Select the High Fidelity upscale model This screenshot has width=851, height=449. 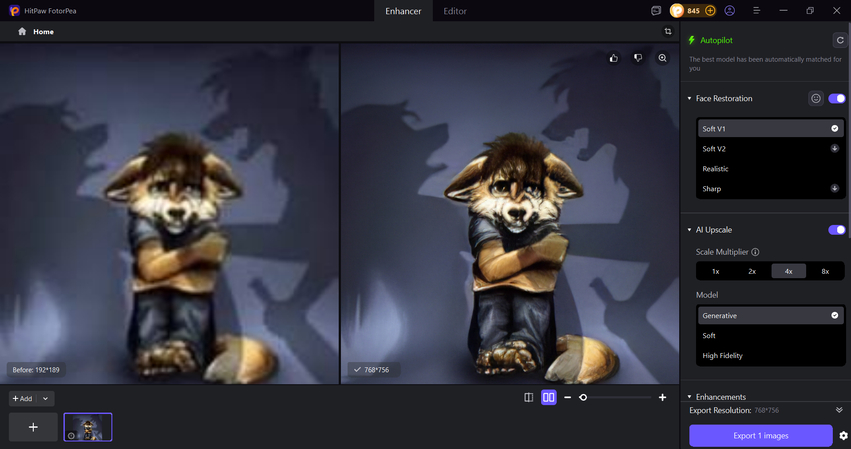coord(770,356)
